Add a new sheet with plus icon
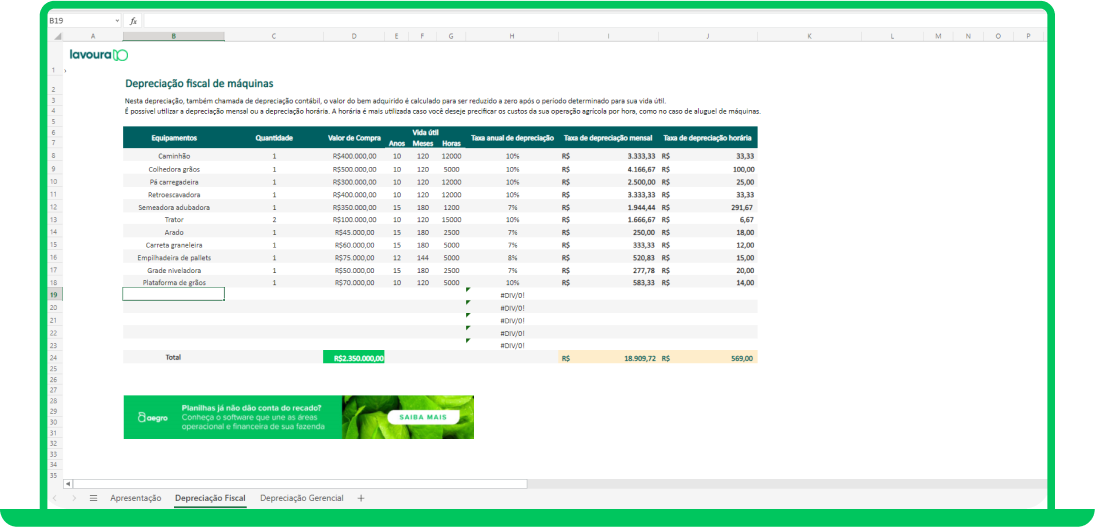 [x=361, y=498]
